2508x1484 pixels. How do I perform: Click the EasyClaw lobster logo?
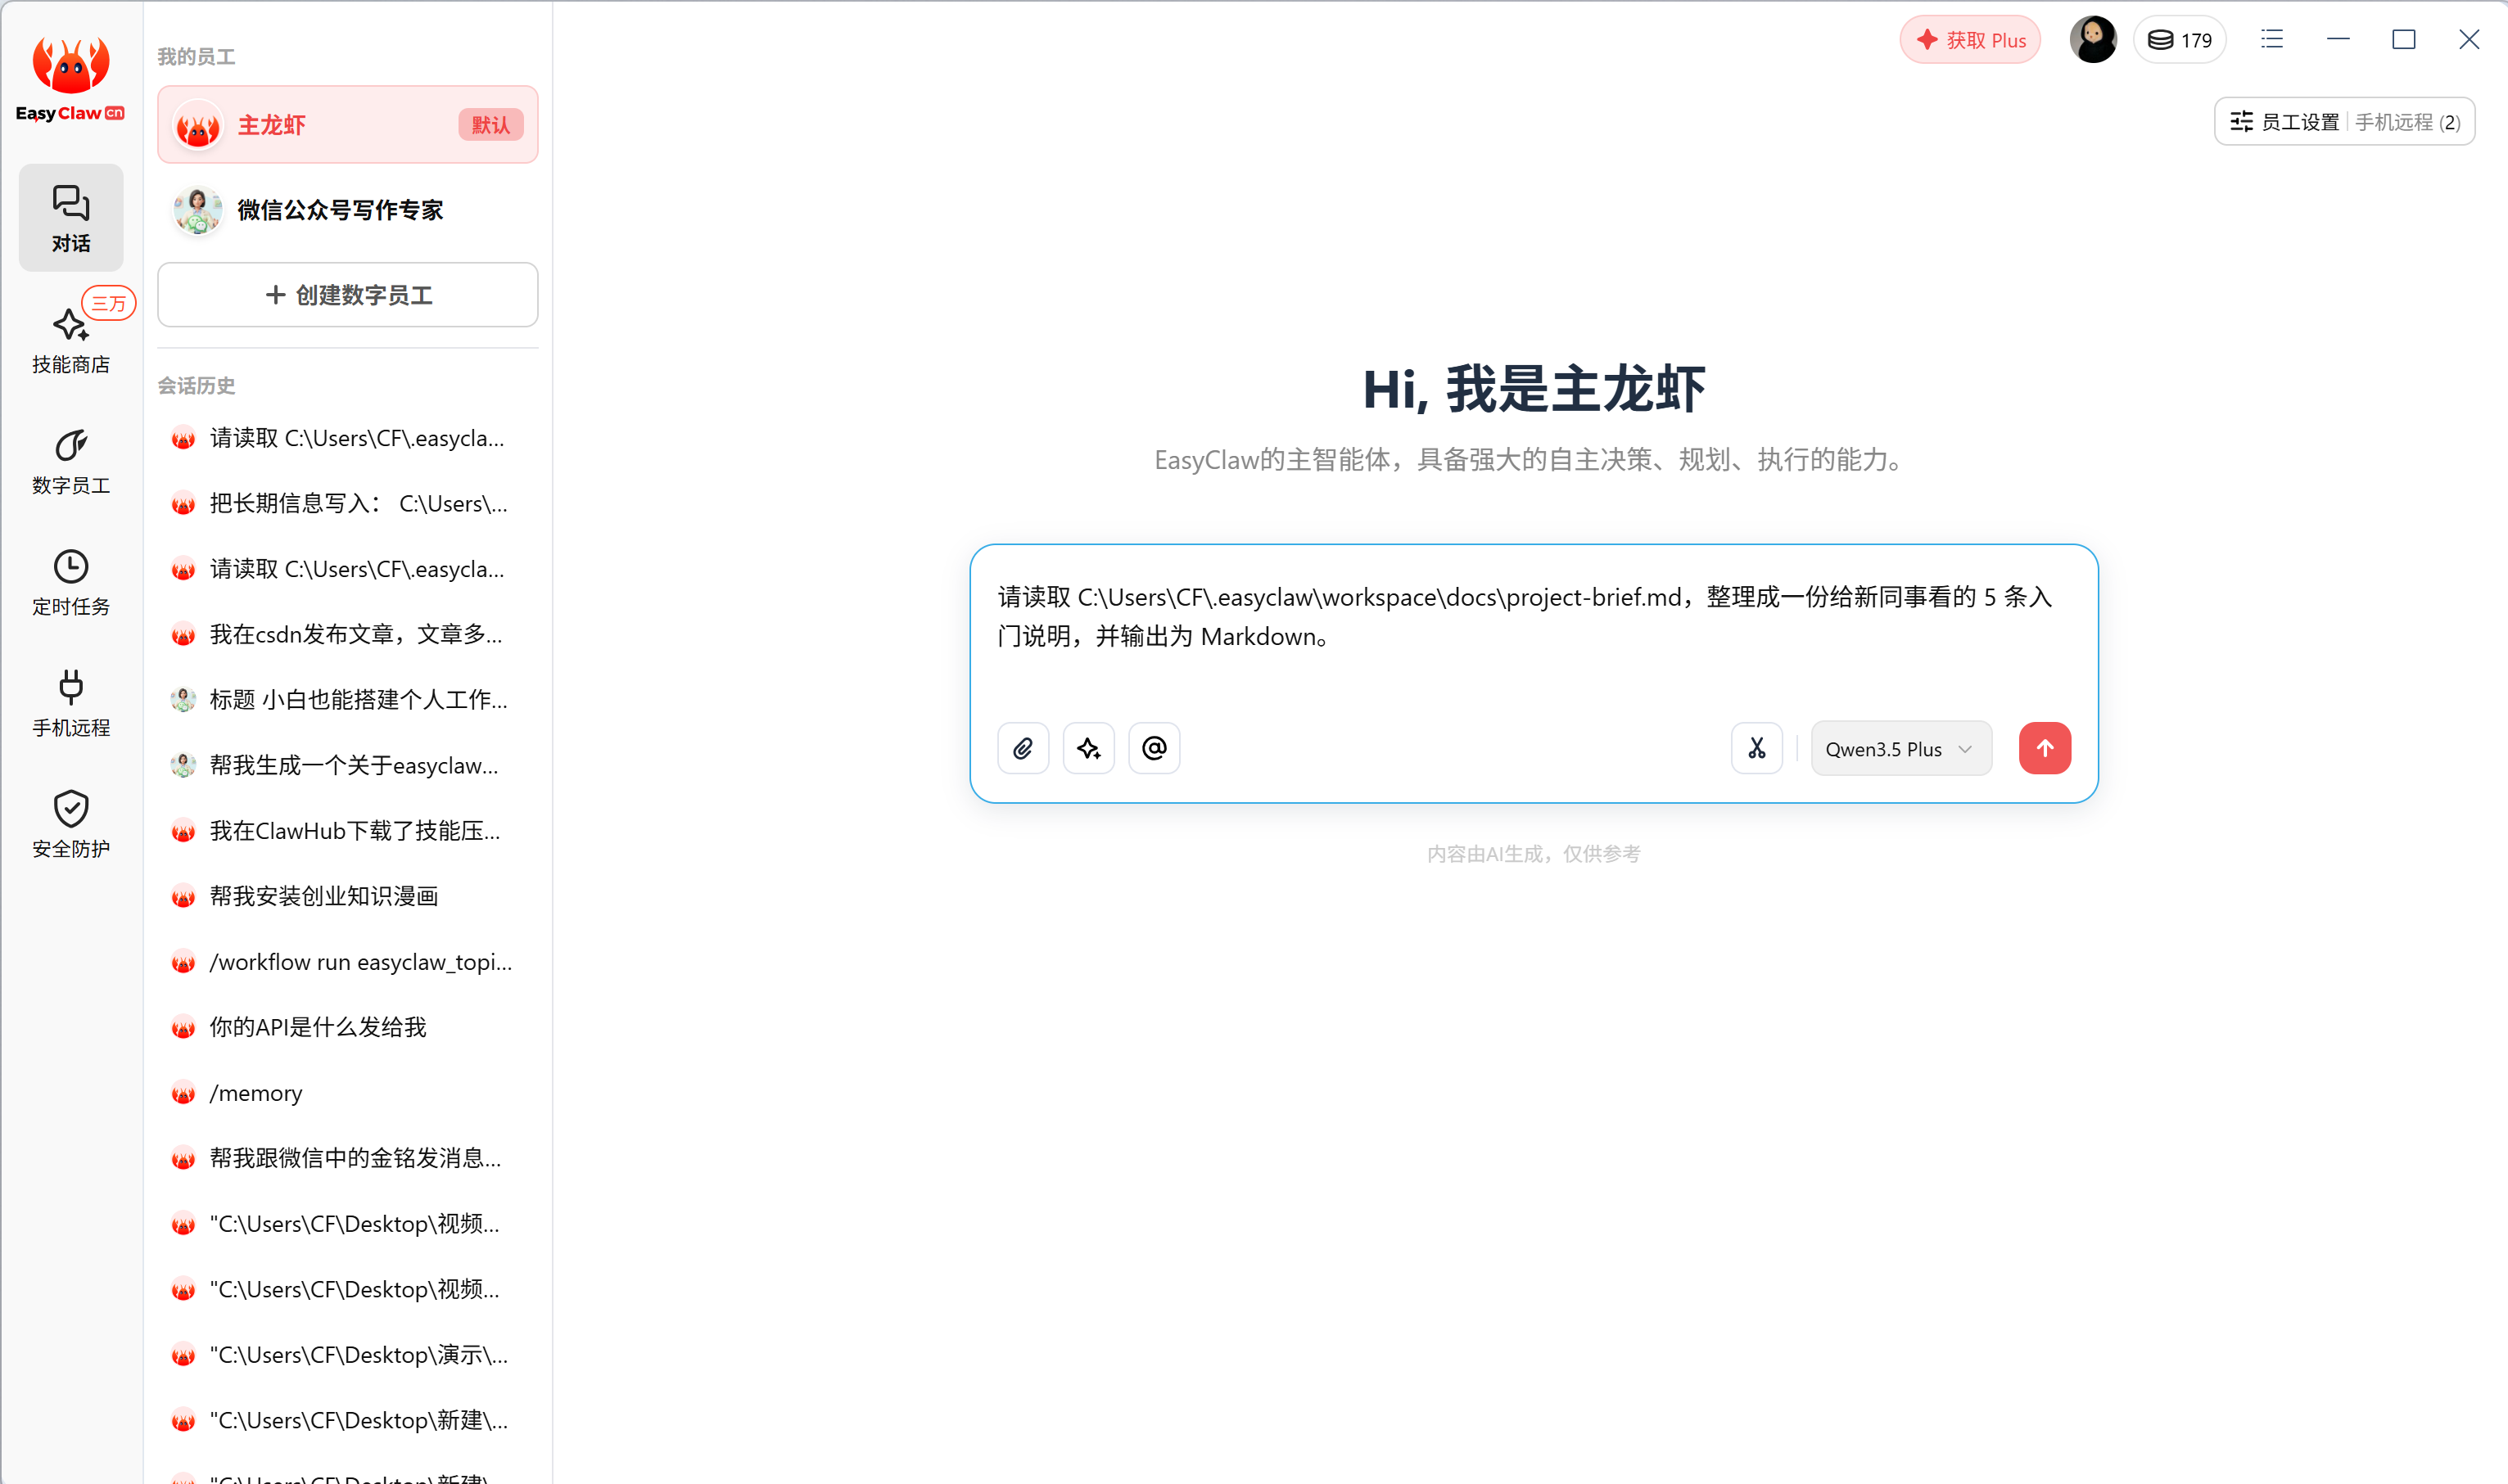(70, 79)
